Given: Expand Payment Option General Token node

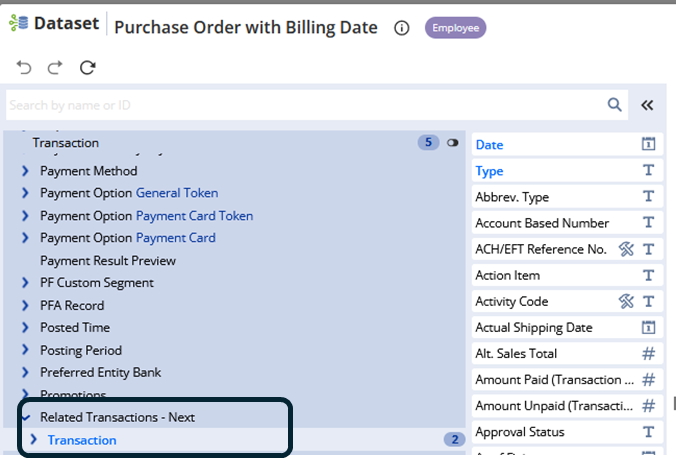Looking at the screenshot, I should click(25, 193).
